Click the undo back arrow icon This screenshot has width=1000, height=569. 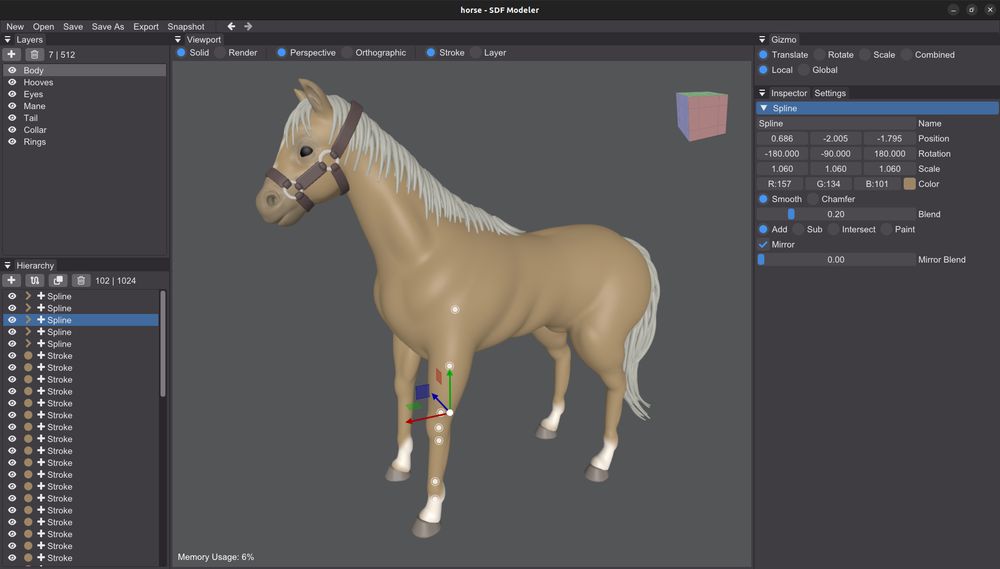coord(231,26)
